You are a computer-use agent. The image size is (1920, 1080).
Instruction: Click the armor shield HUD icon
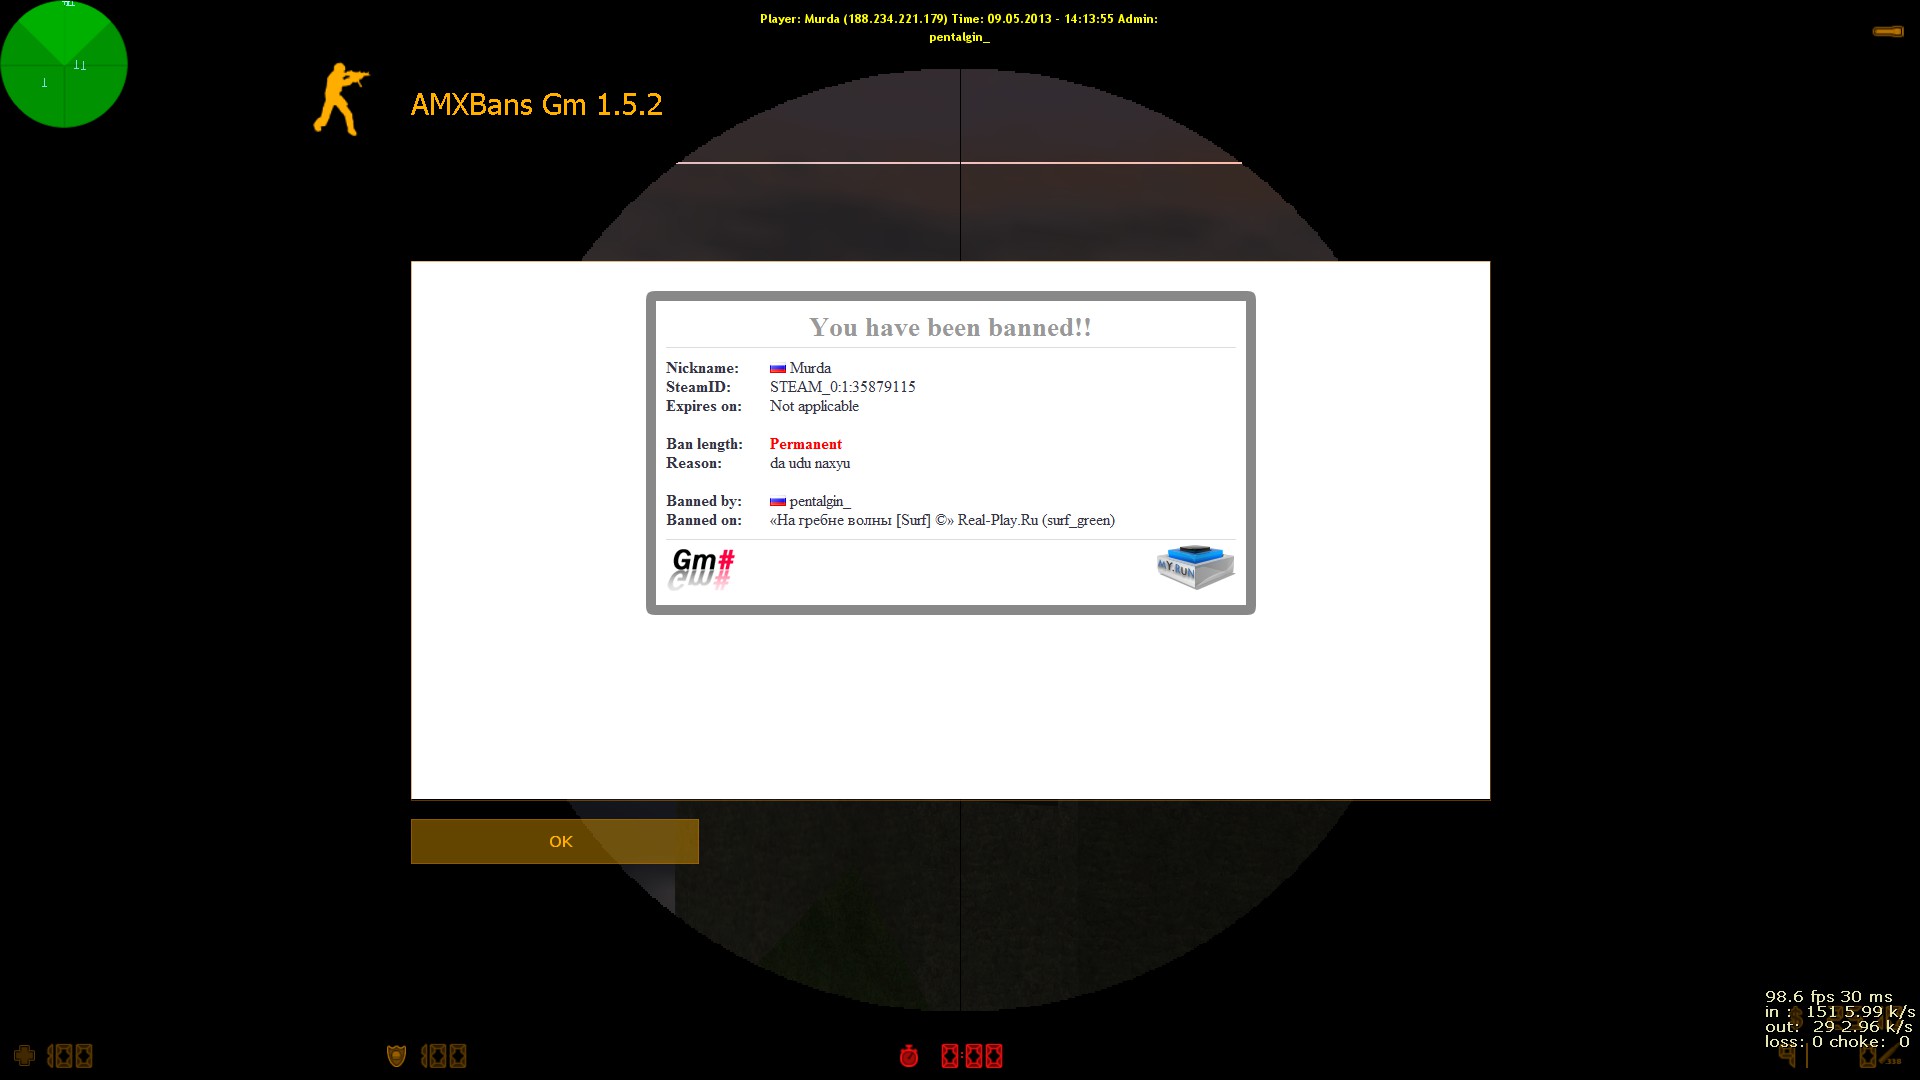click(x=396, y=1056)
